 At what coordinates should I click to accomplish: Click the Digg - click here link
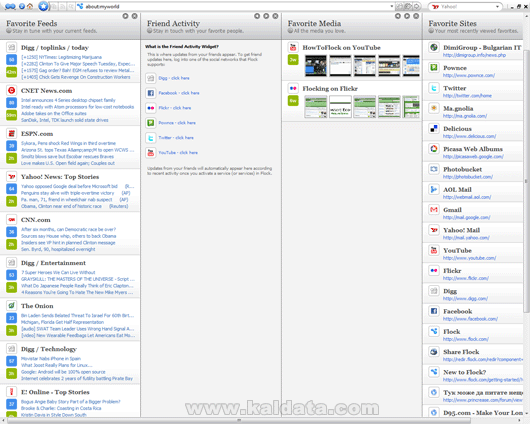pos(174,78)
